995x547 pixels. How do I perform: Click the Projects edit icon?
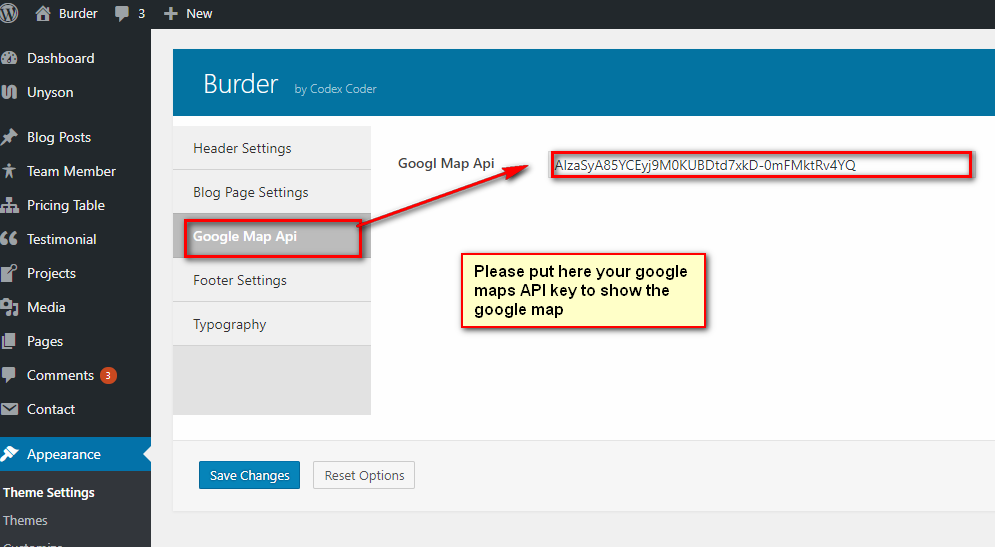click(9, 273)
